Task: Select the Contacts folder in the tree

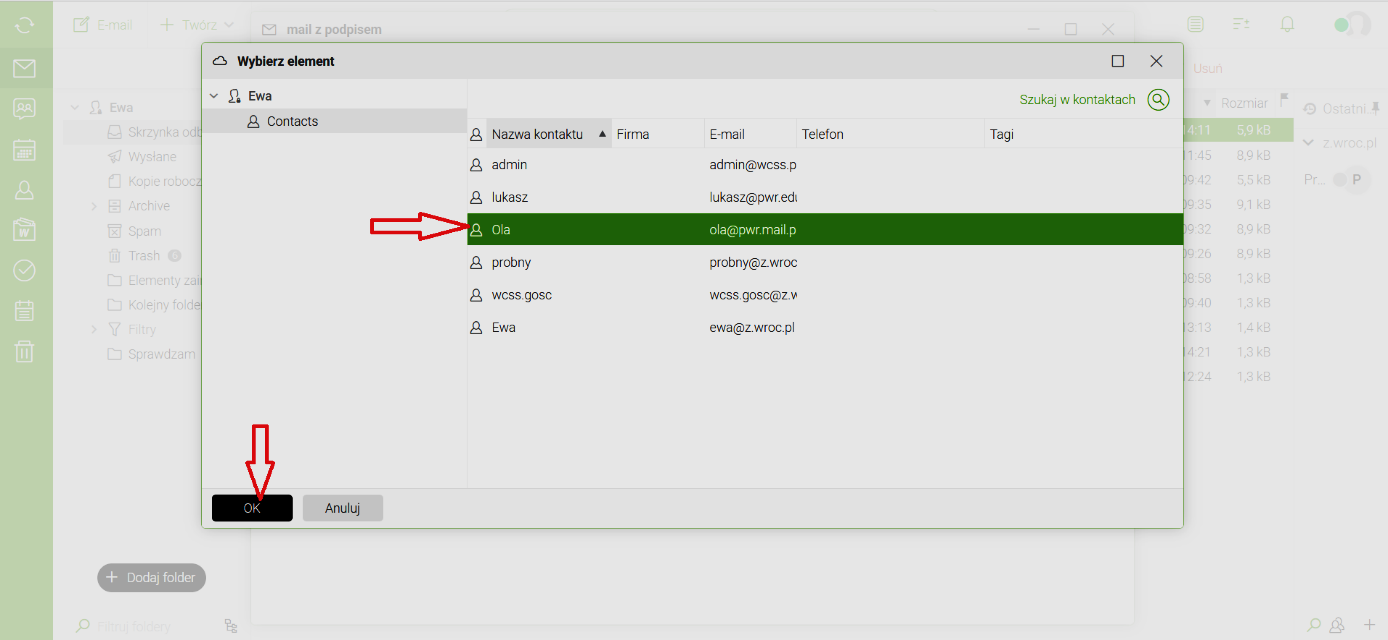Action: (x=292, y=121)
